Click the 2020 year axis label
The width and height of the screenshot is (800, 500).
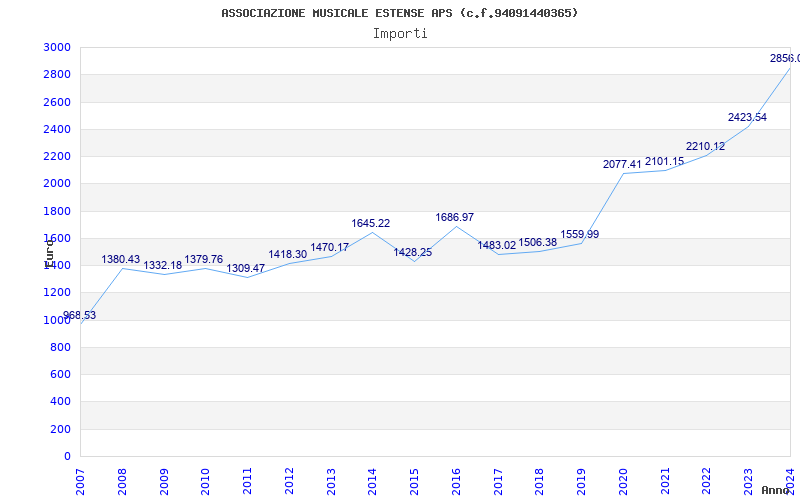tap(623, 482)
